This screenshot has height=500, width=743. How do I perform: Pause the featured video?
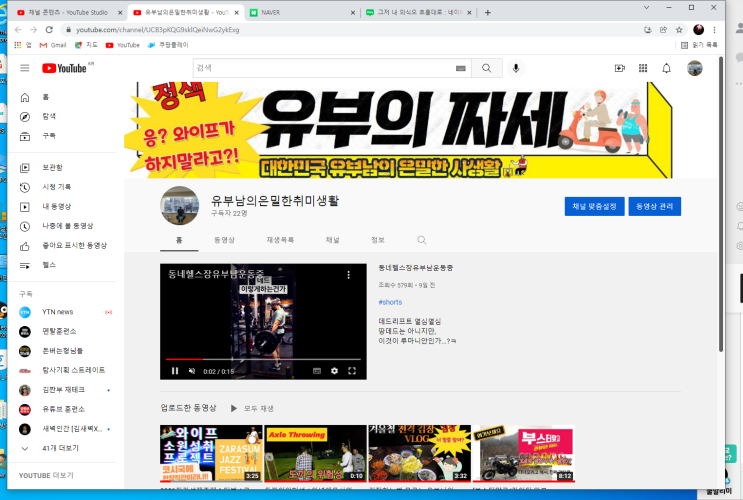pos(175,371)
